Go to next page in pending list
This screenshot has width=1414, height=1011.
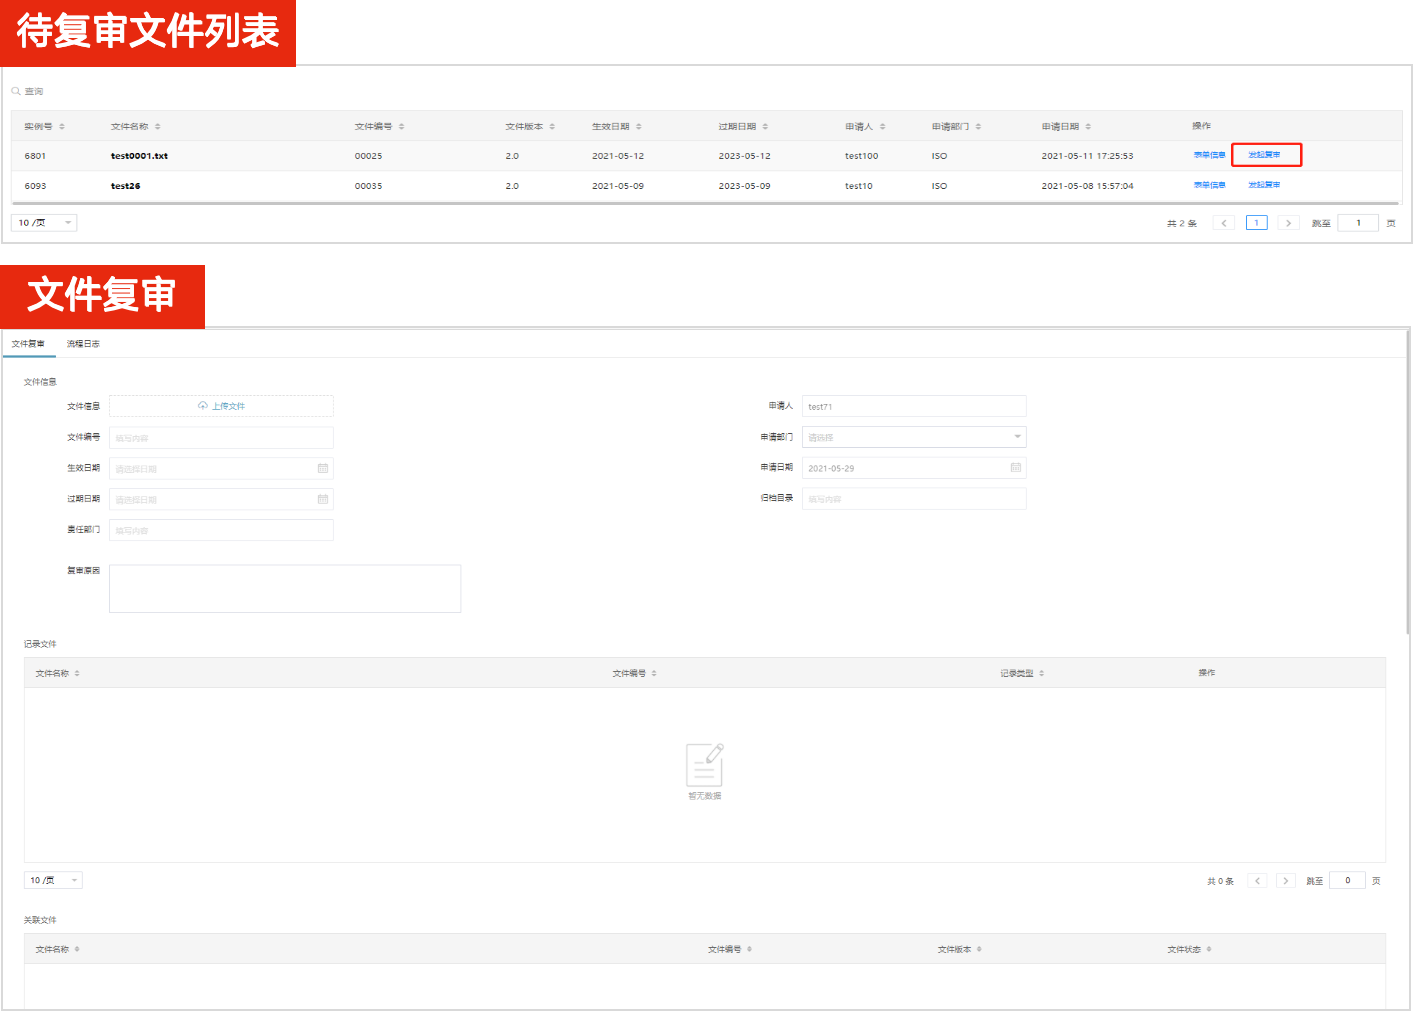[x=1288, y=223]
